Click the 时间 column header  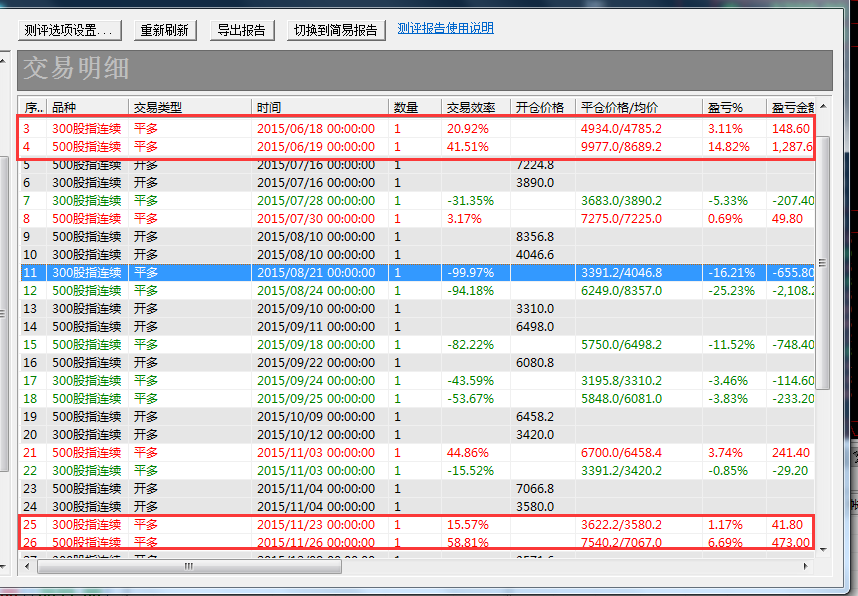tap(320, 107)
